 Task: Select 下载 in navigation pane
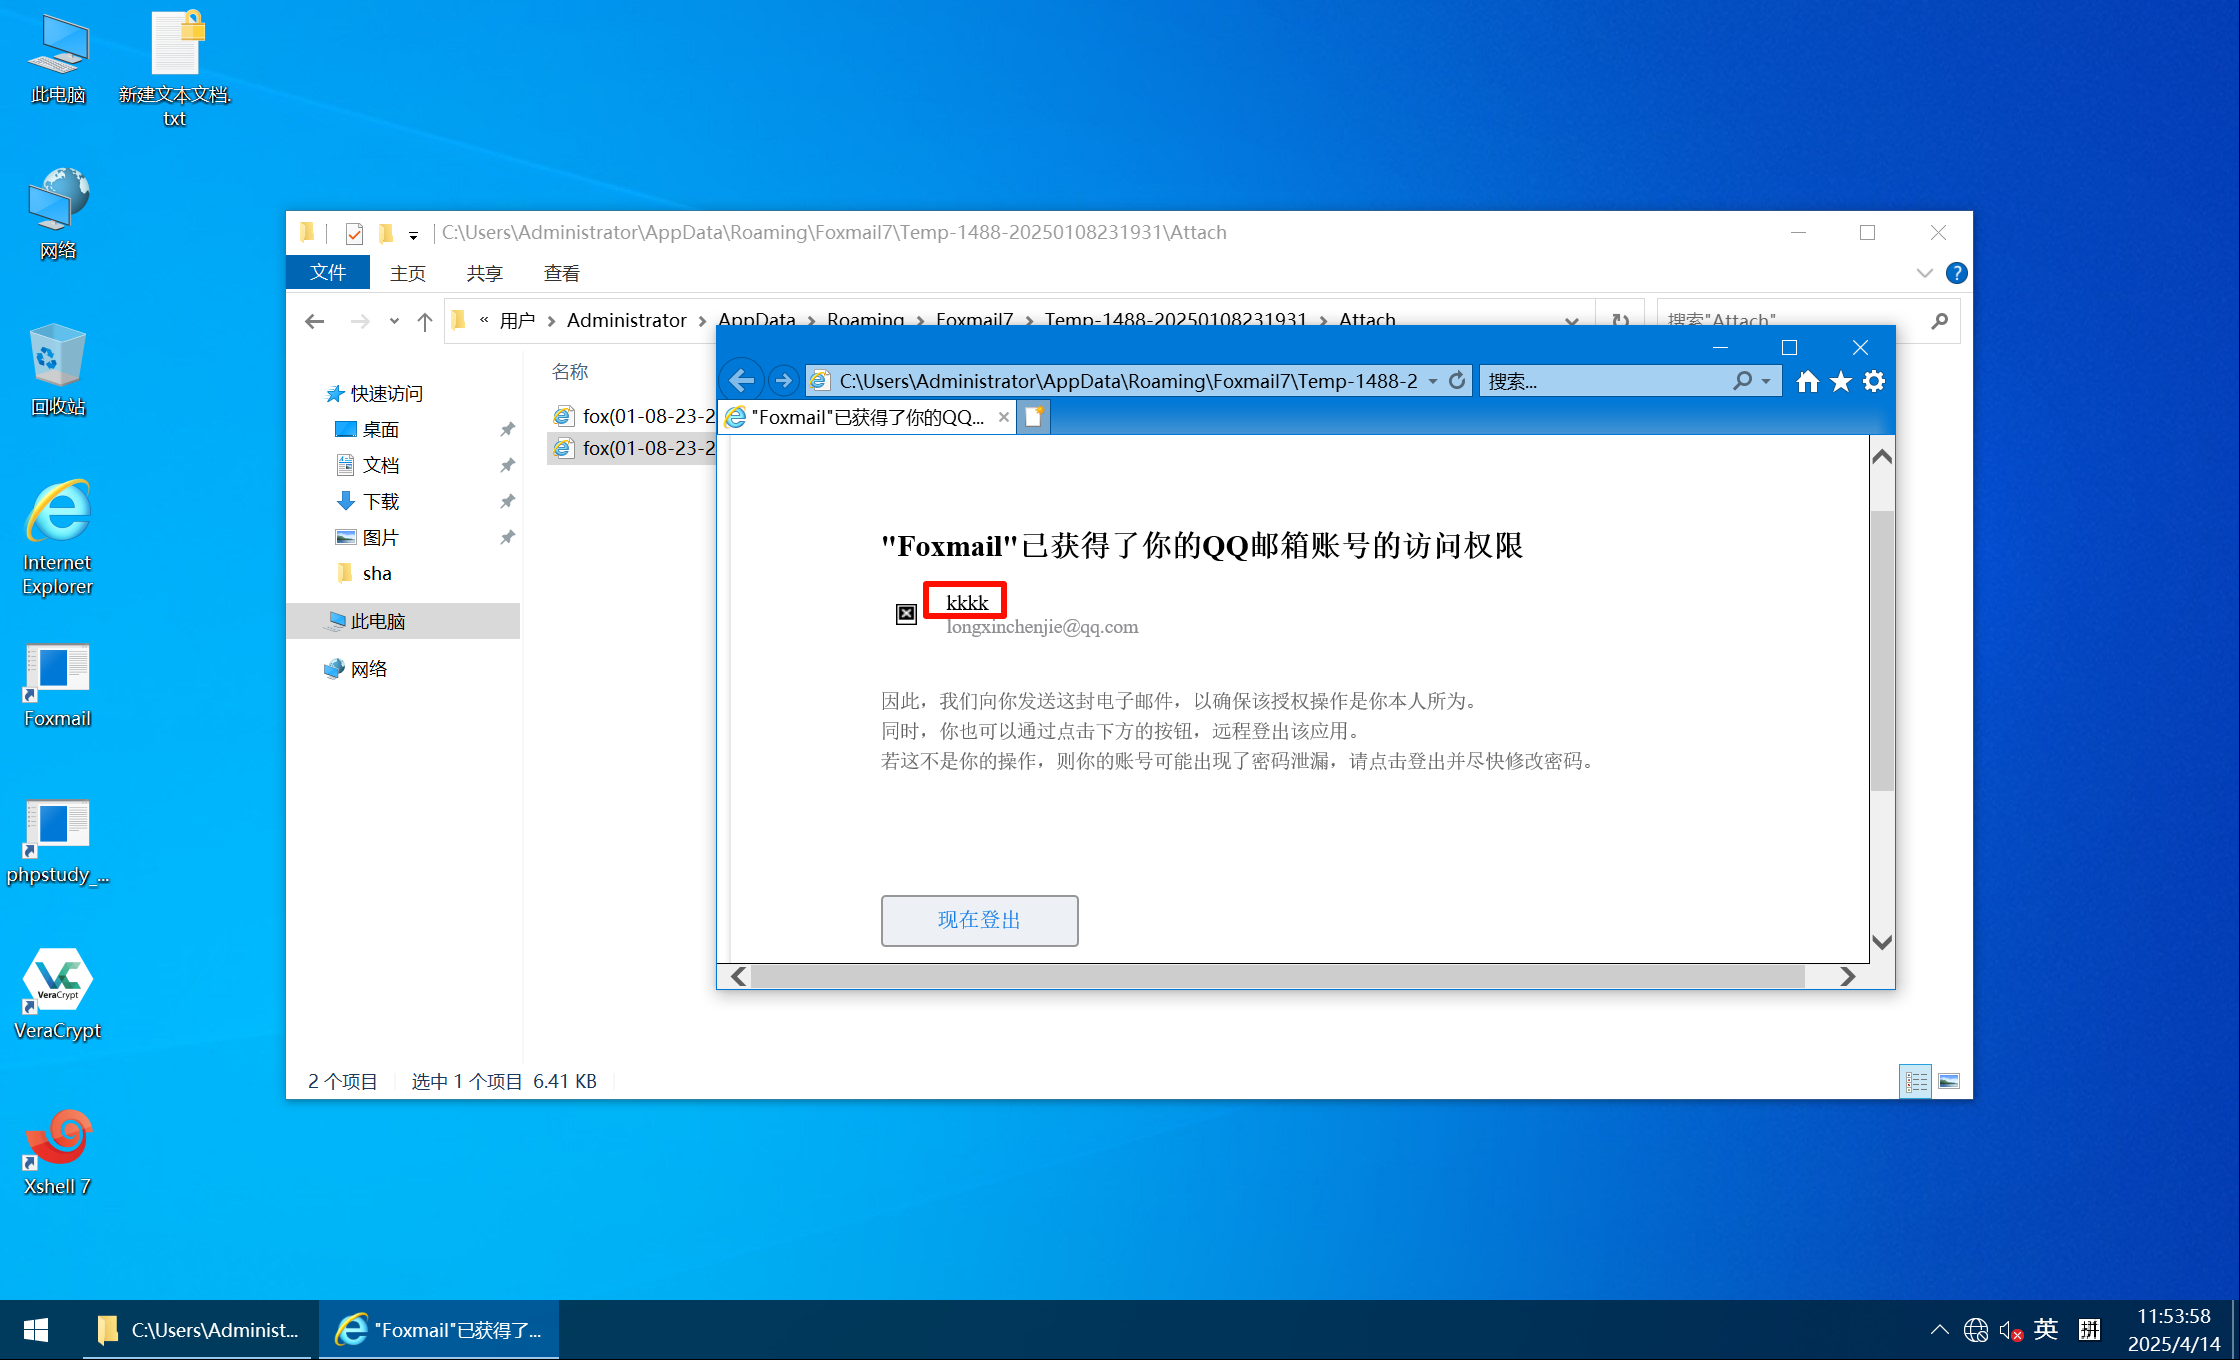(381, 501)
